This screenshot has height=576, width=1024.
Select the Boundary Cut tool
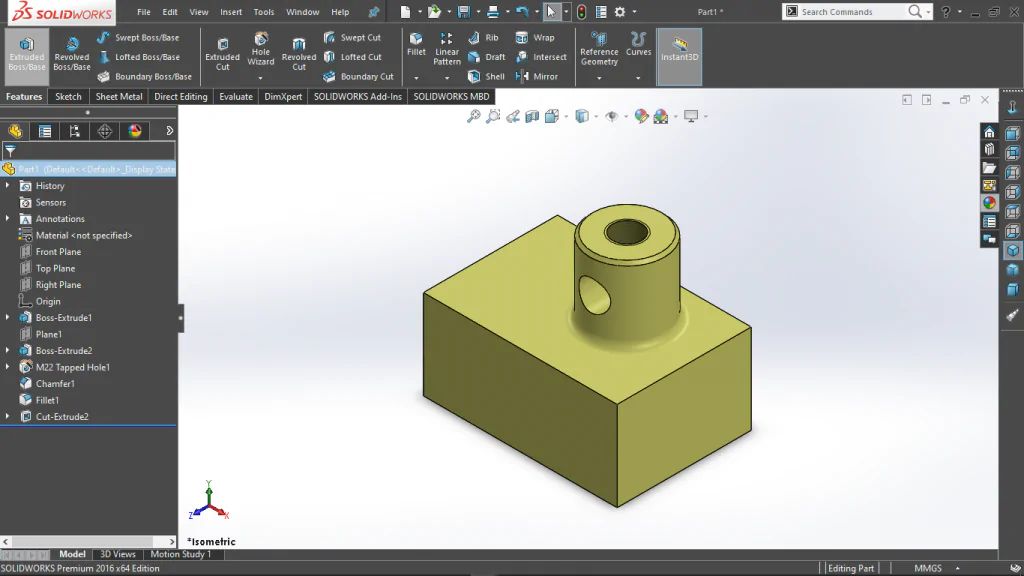point(359,76)
